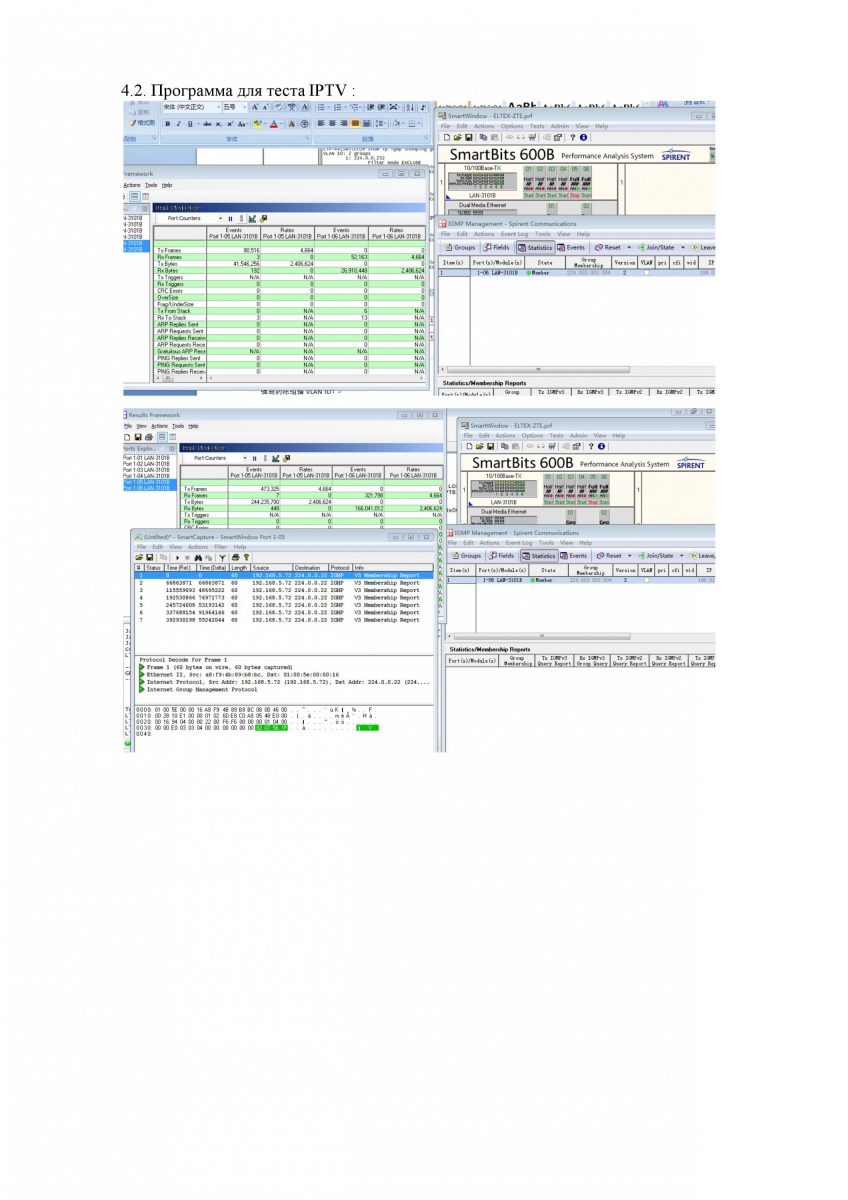Screen dimensions: 848x1200
Task: Click the Bold icon in the Word ribbon
Action: (x=168, y=124)
